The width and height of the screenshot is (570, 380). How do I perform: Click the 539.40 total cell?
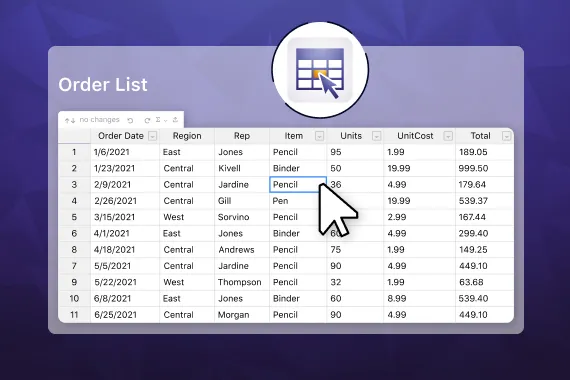point(485,299)
